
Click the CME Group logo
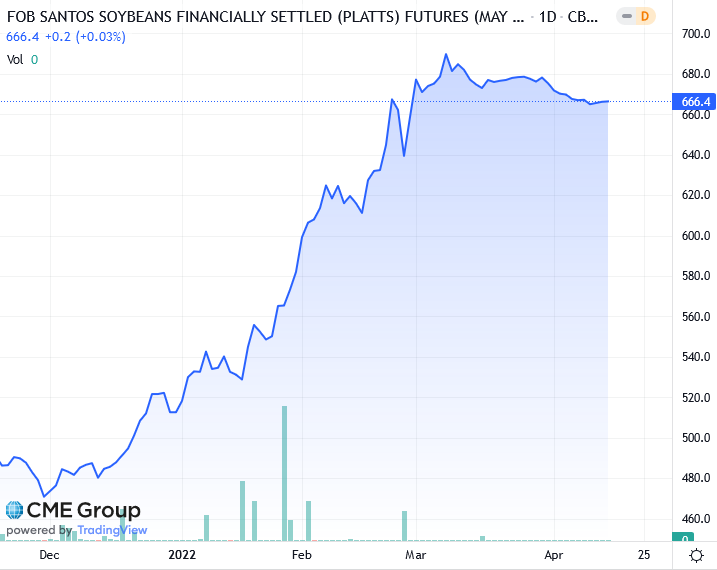pyautogui.click(x=73, y=511)
